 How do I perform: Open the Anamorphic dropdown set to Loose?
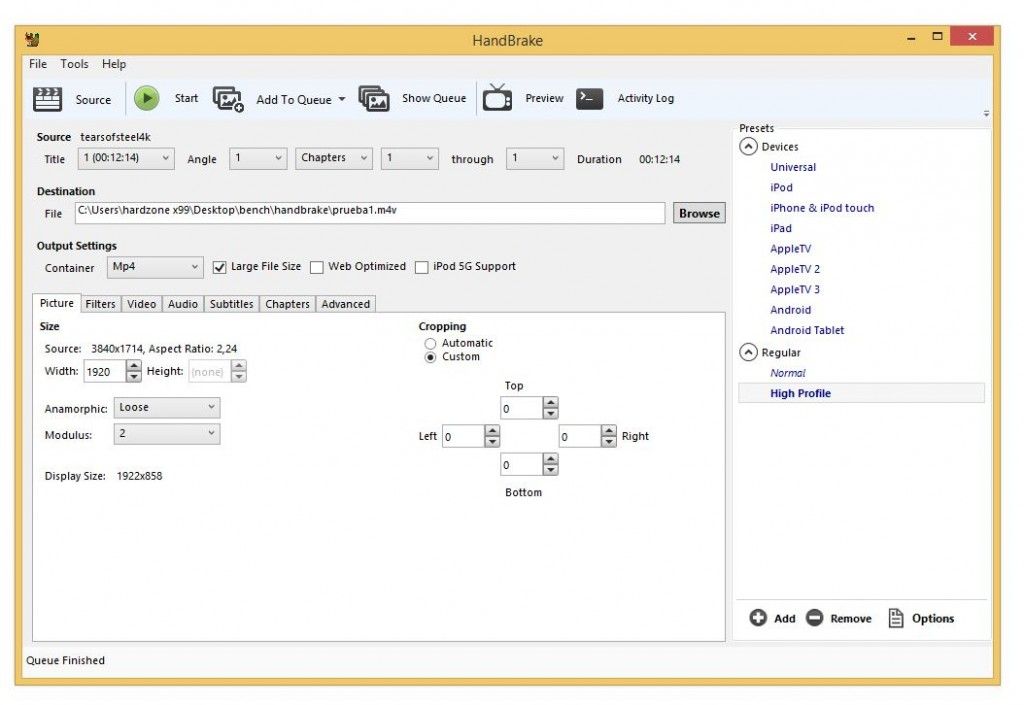(167, 407)
